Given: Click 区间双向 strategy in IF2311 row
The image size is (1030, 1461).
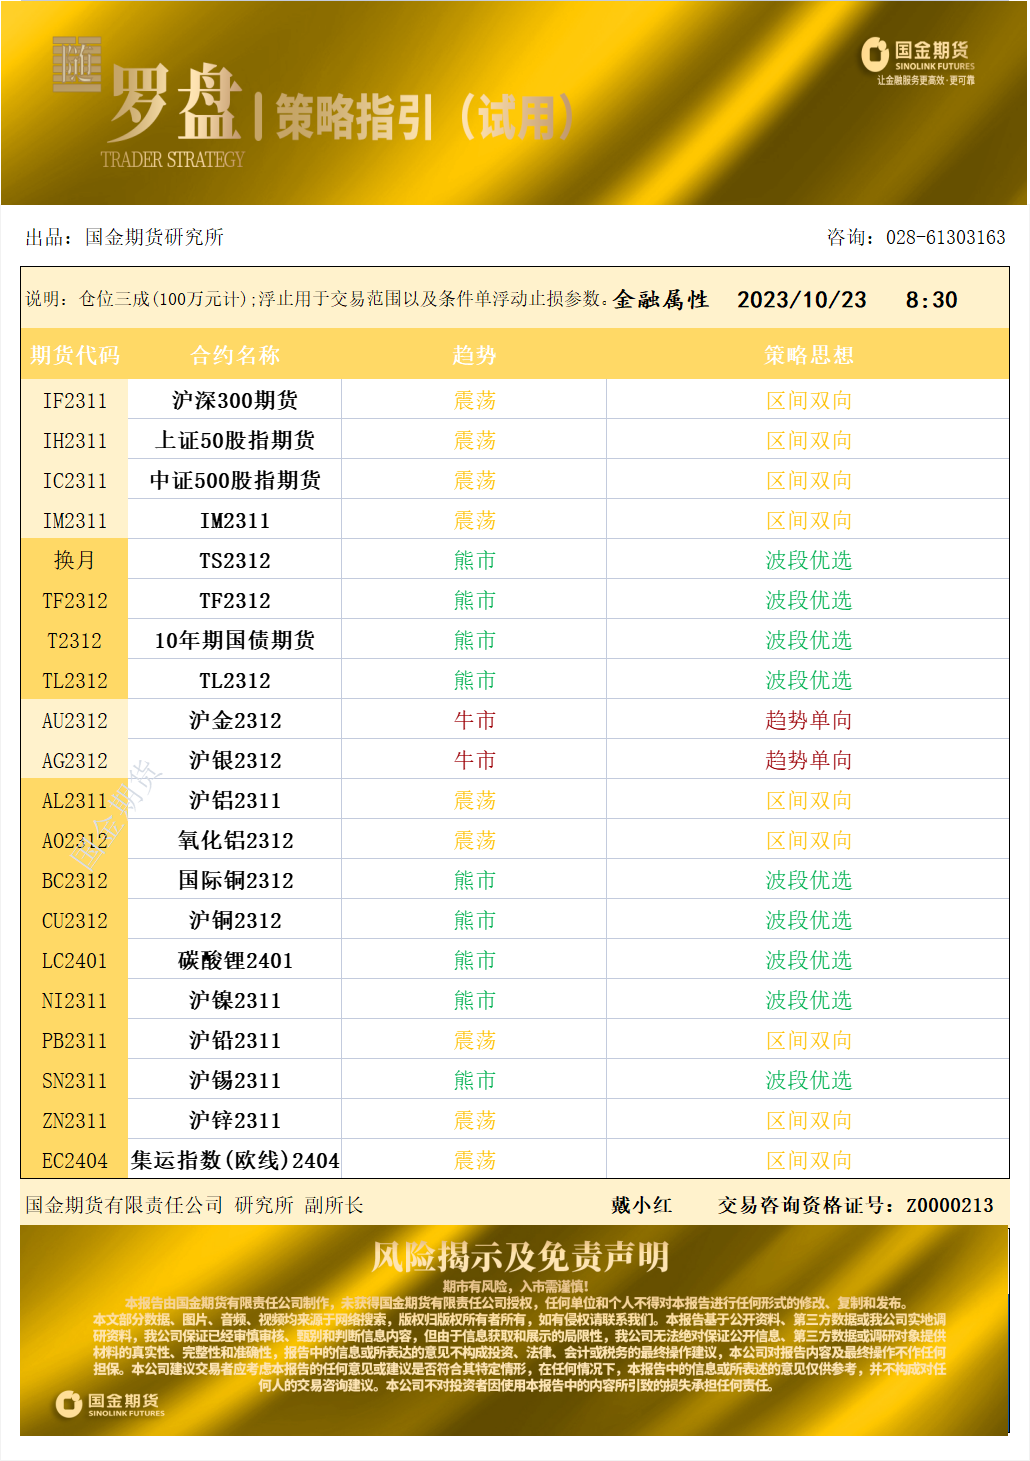Looking at the screenshot, I should [808, 400].
